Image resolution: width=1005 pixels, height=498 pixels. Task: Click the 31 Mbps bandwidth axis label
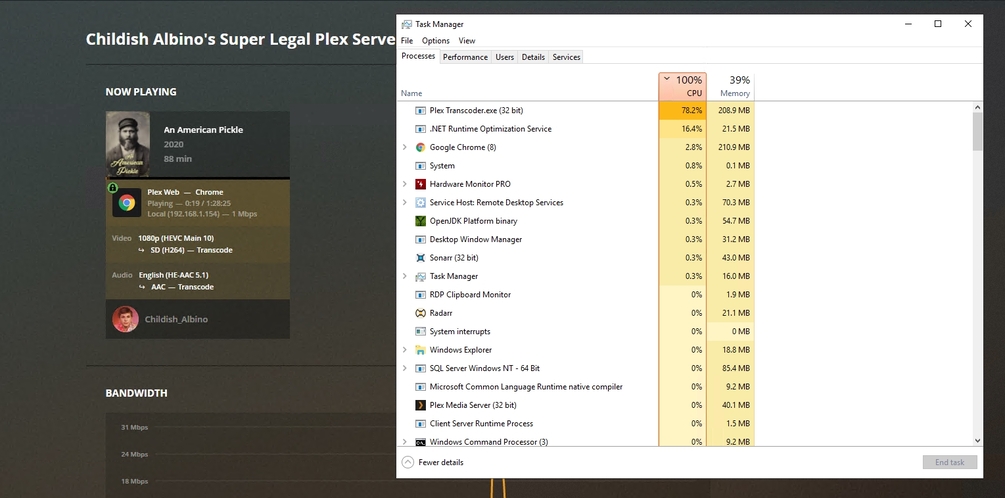[135, 427]
